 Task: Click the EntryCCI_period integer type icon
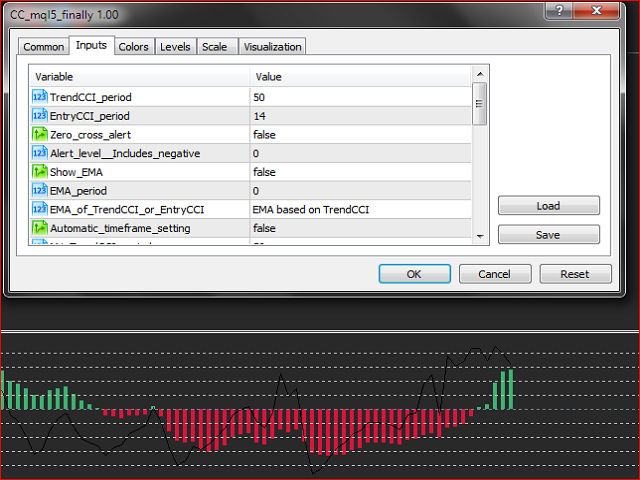point(39,116)
